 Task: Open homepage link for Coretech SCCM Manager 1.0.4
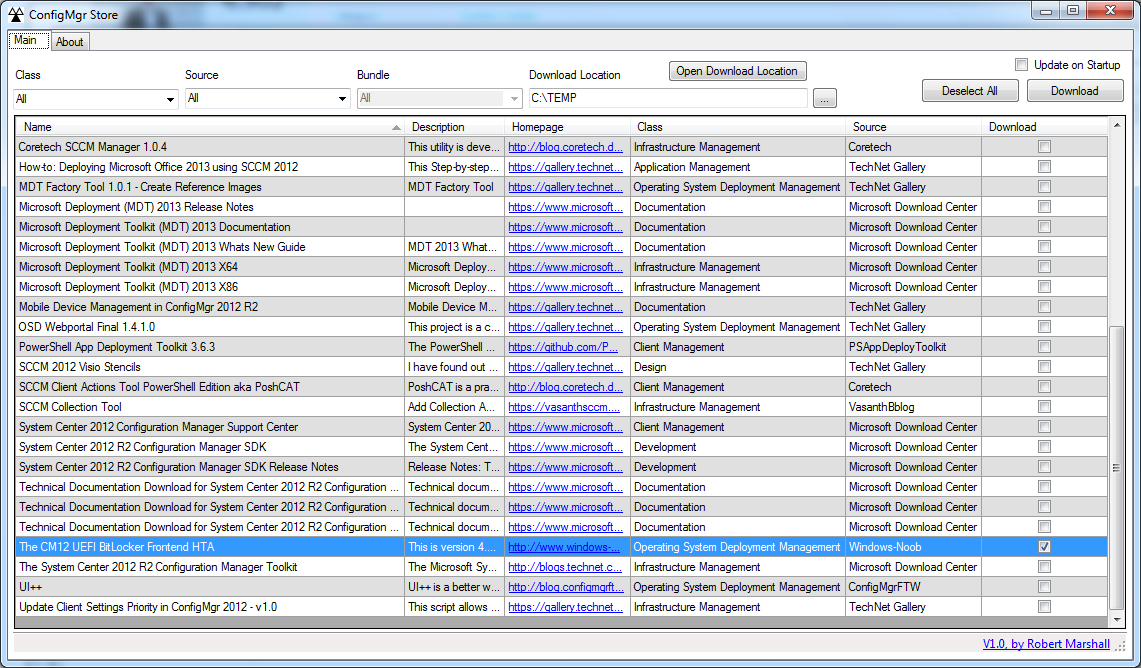click(x=565, y=147)
